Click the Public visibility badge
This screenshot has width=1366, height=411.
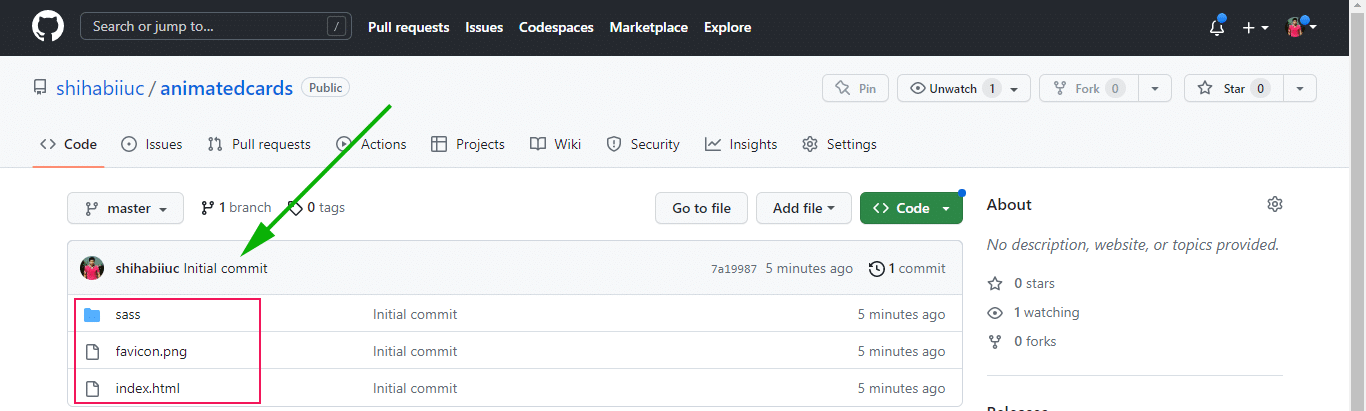[325, 88]
